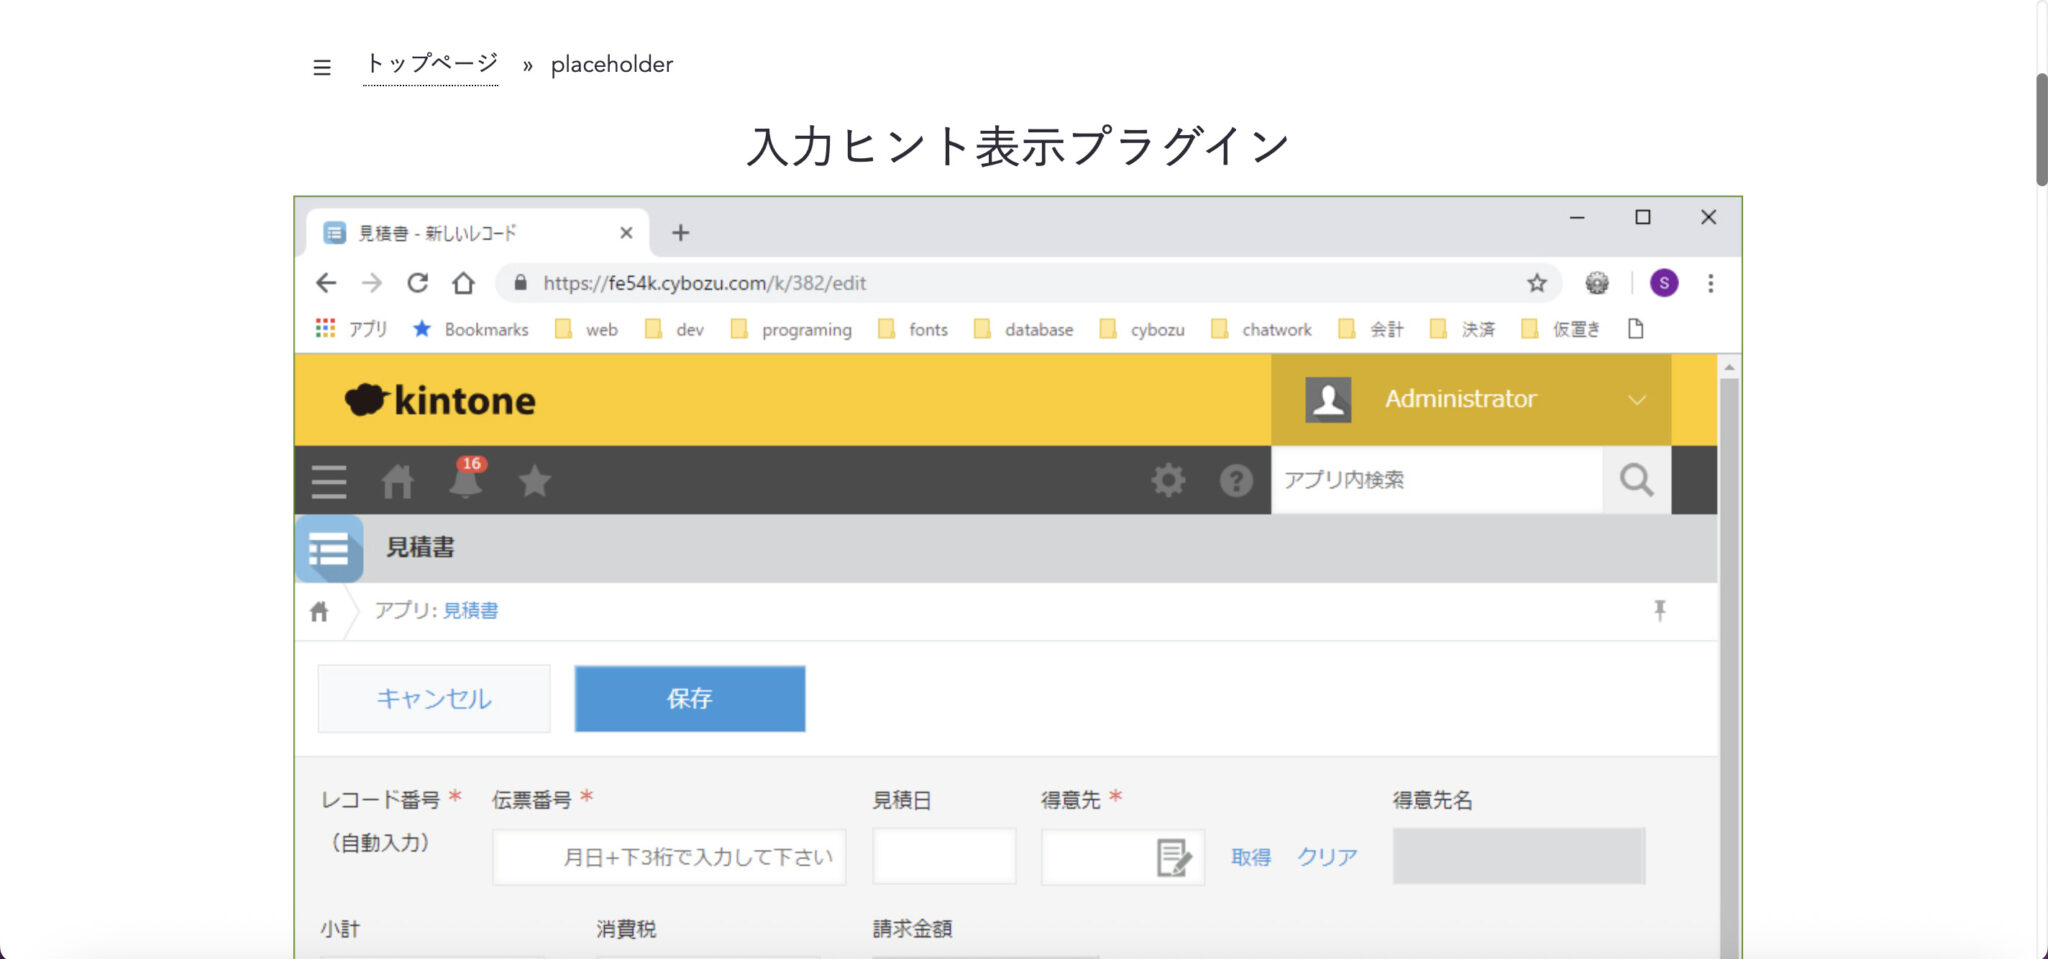This screenshot has width=2048, height=959.
Task: Click the kintone home icon
Action: click(x=397, y=481)
